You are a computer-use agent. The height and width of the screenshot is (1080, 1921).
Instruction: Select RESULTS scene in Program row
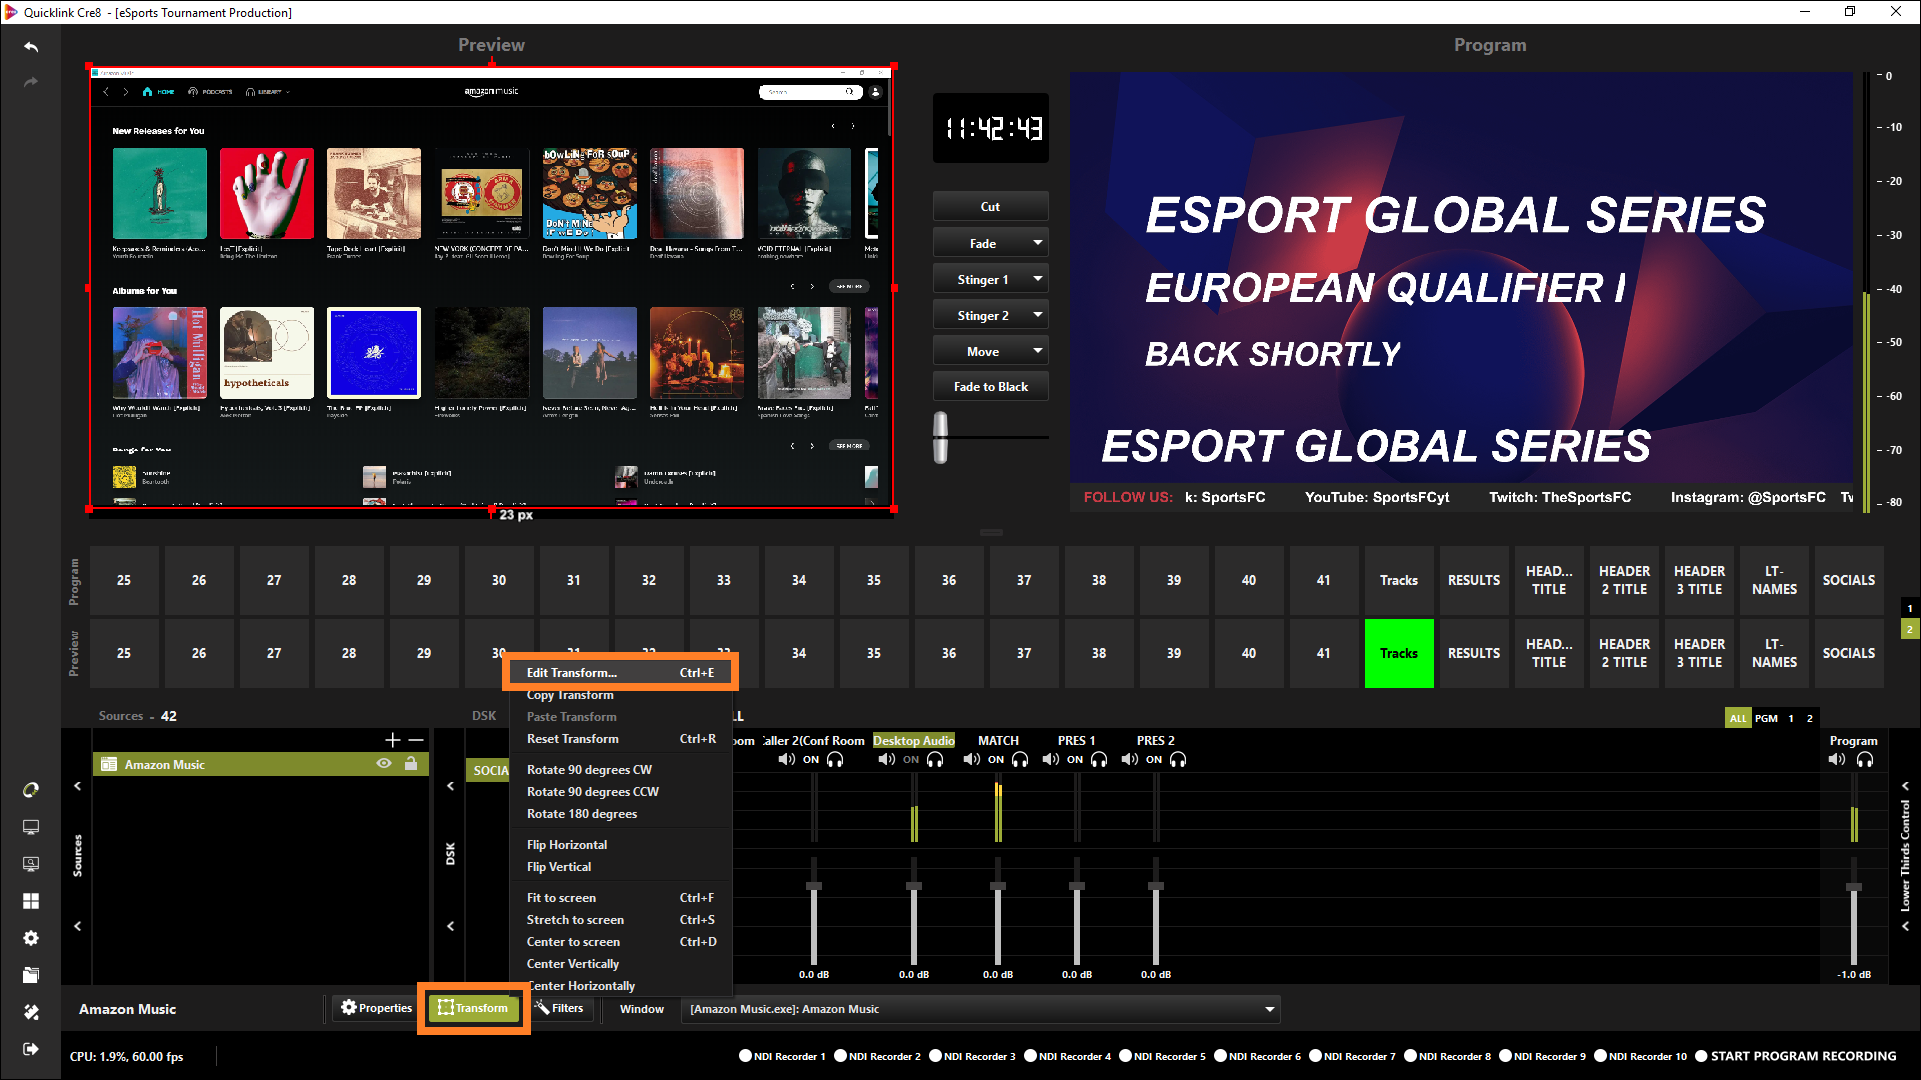pyautogui.click(x=1474, y=580)
